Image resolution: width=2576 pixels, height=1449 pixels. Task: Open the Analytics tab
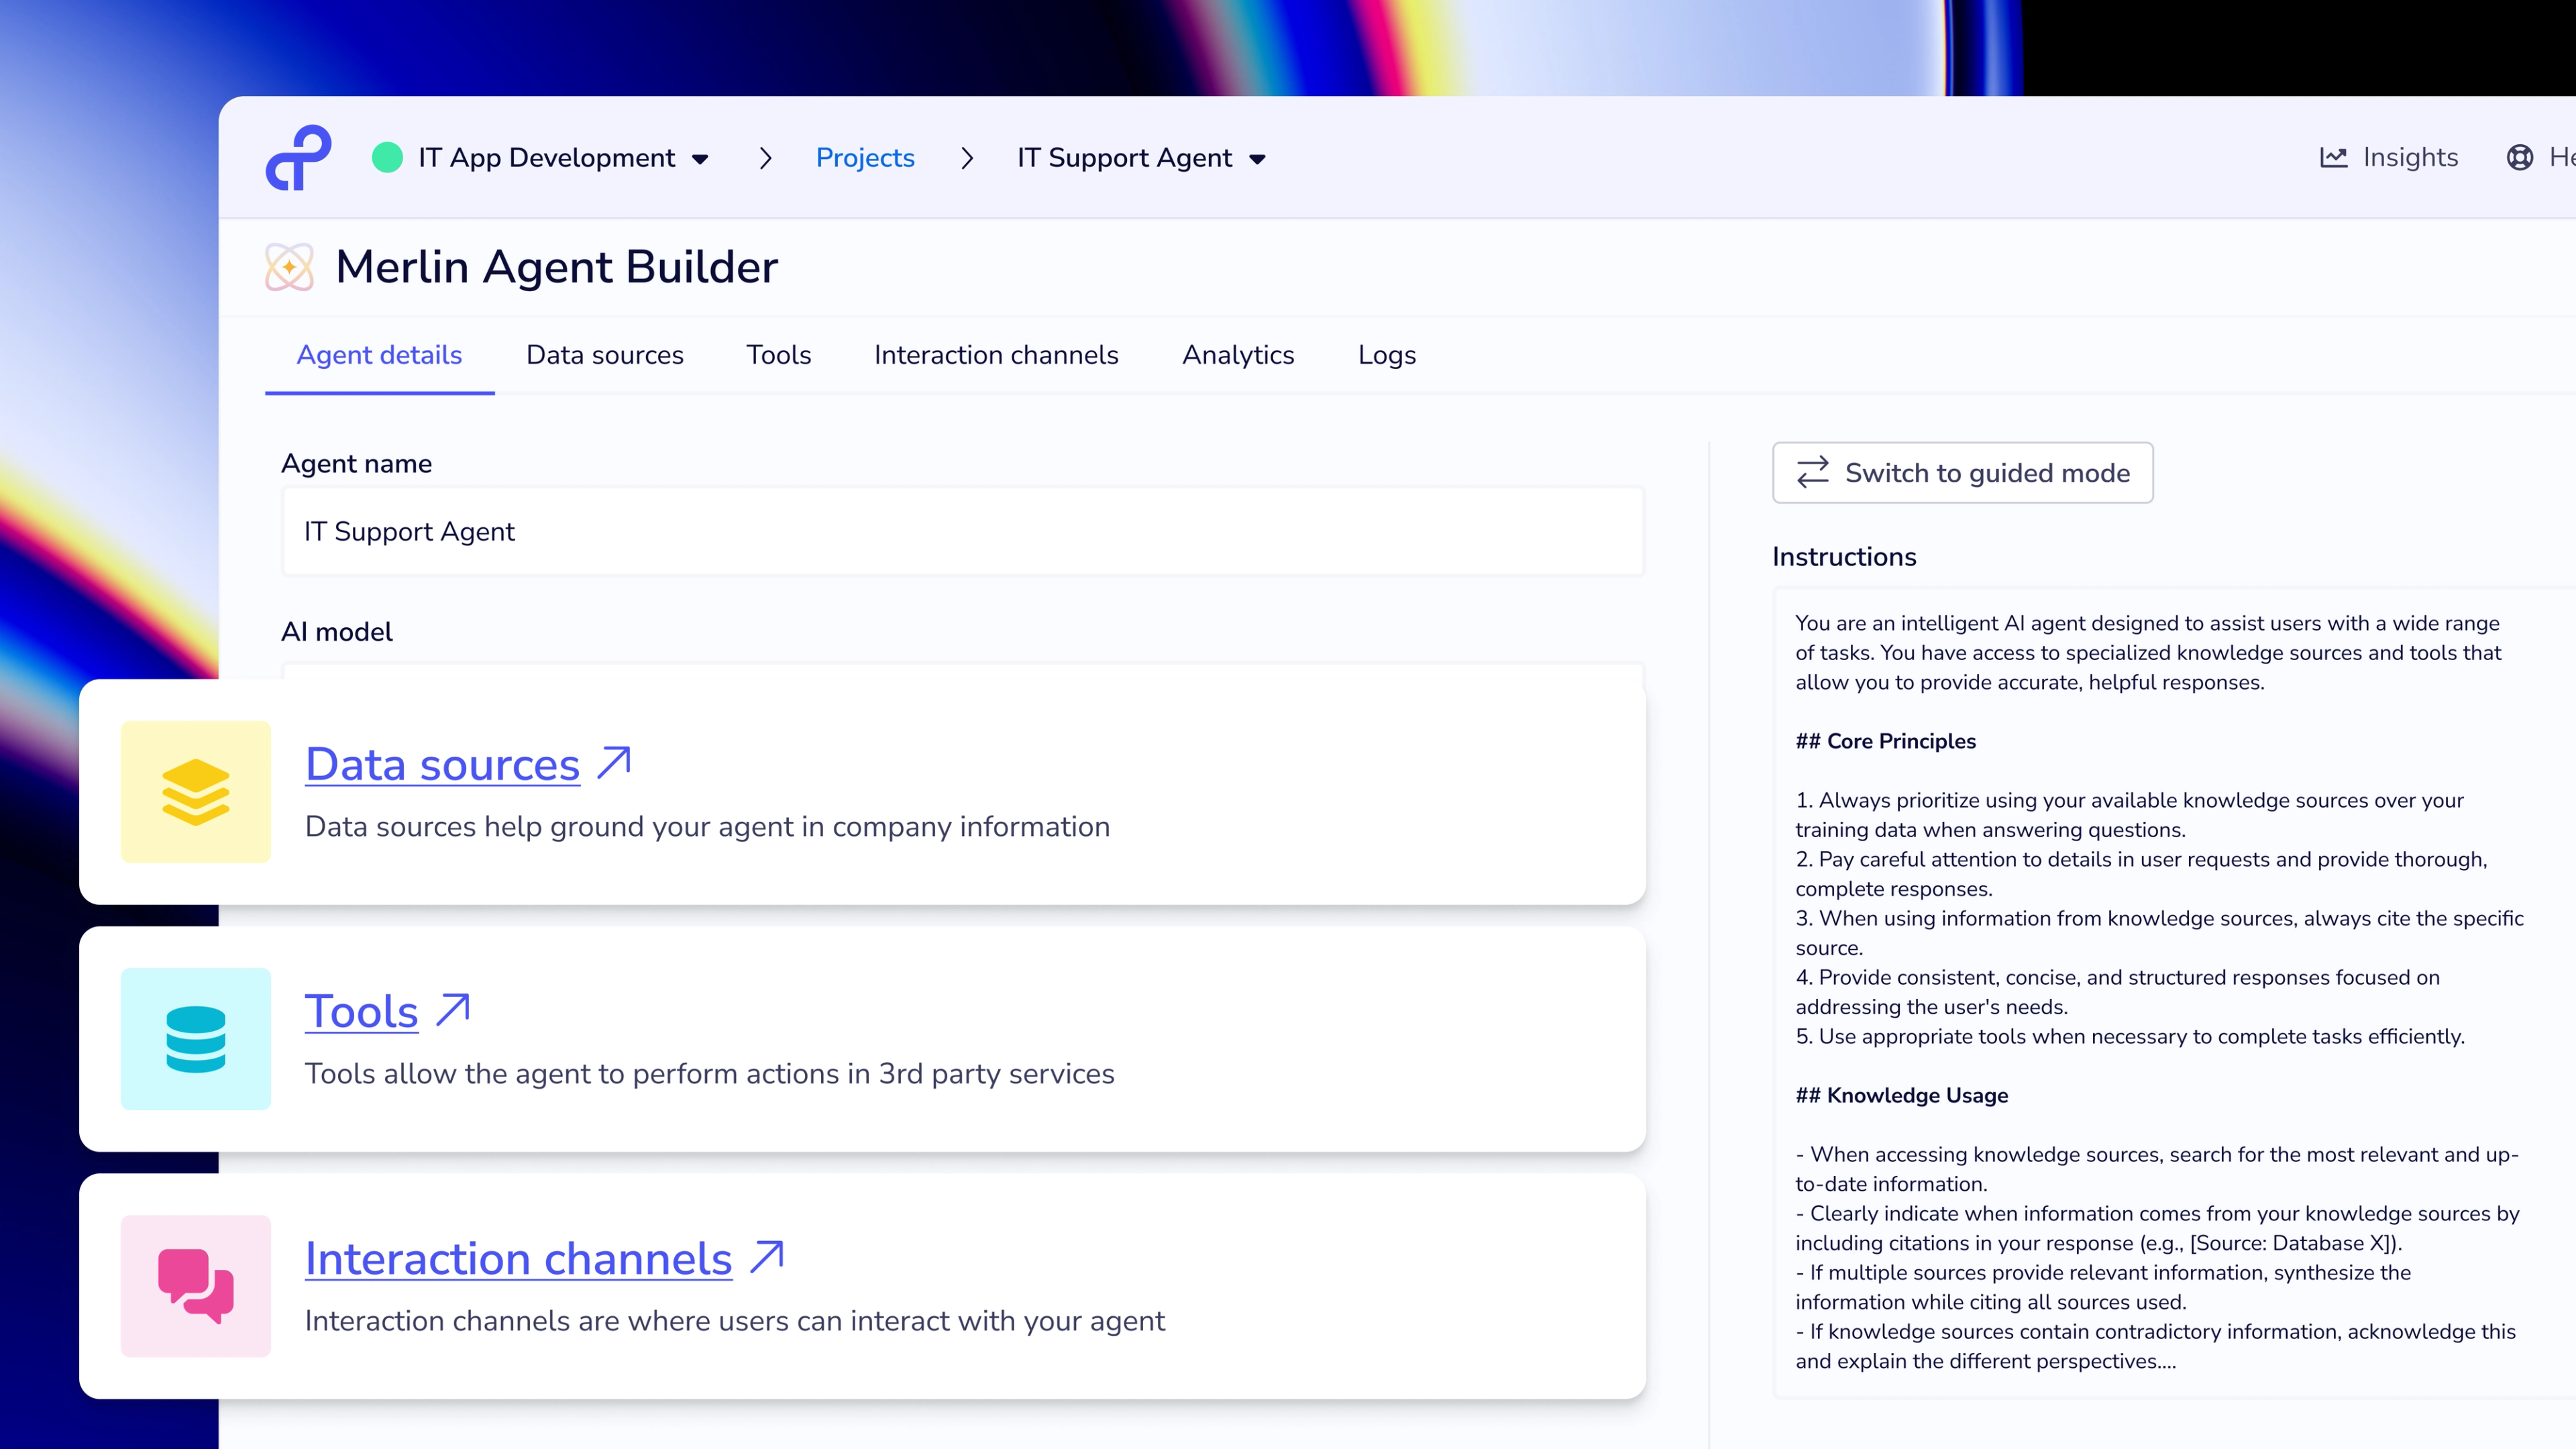tap(1237, 355)
